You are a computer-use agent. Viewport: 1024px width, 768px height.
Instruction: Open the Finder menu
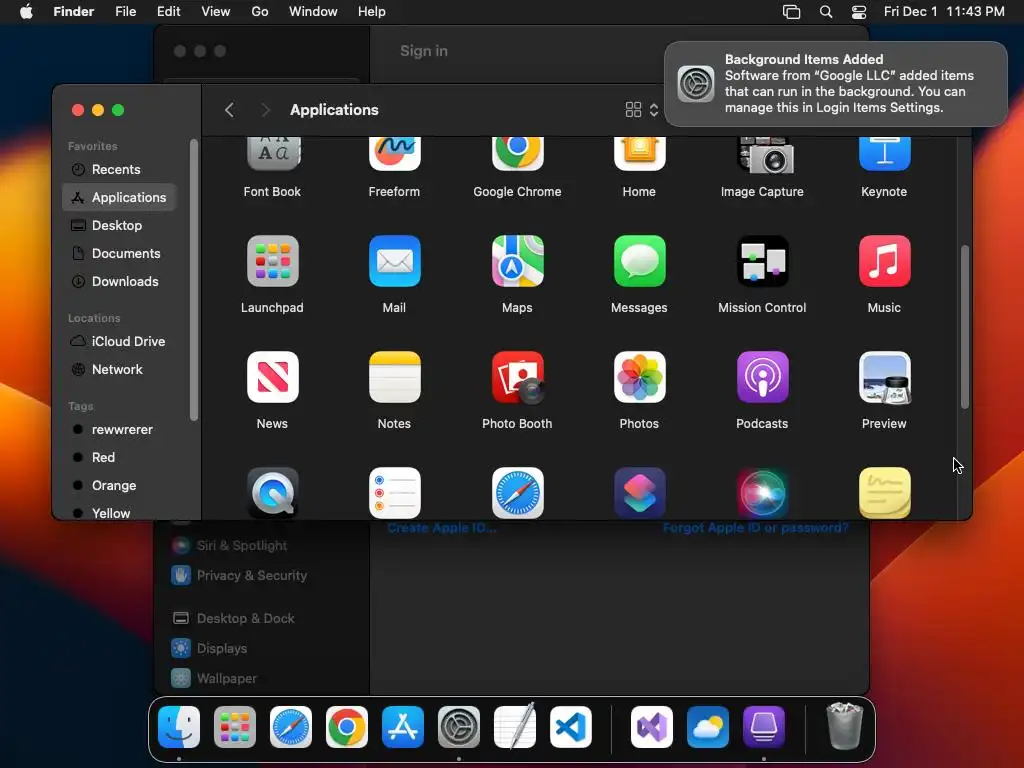[74, 12]
